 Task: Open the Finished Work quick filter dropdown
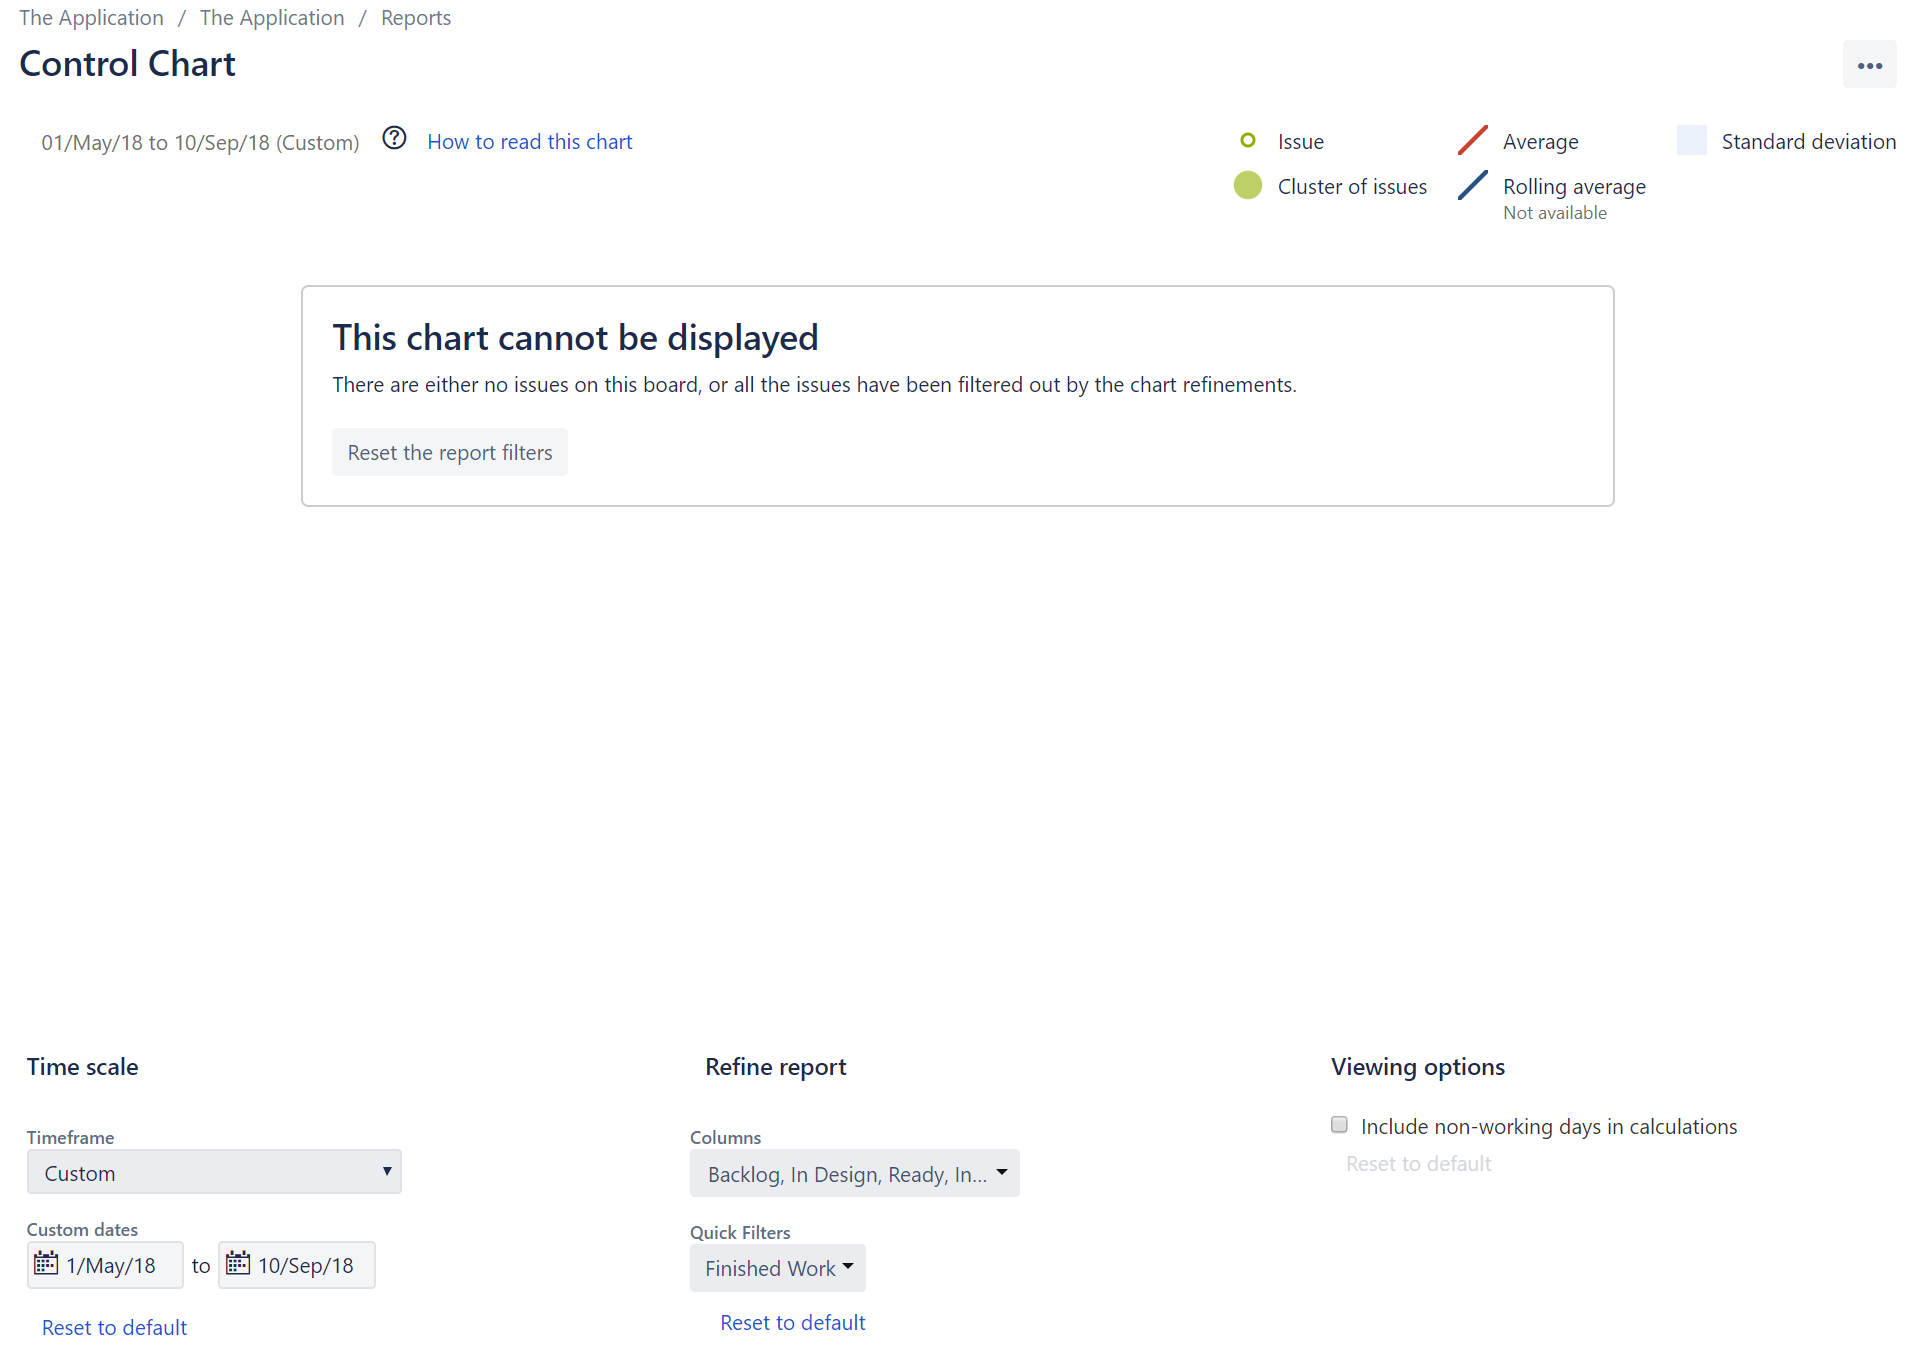777,1268
